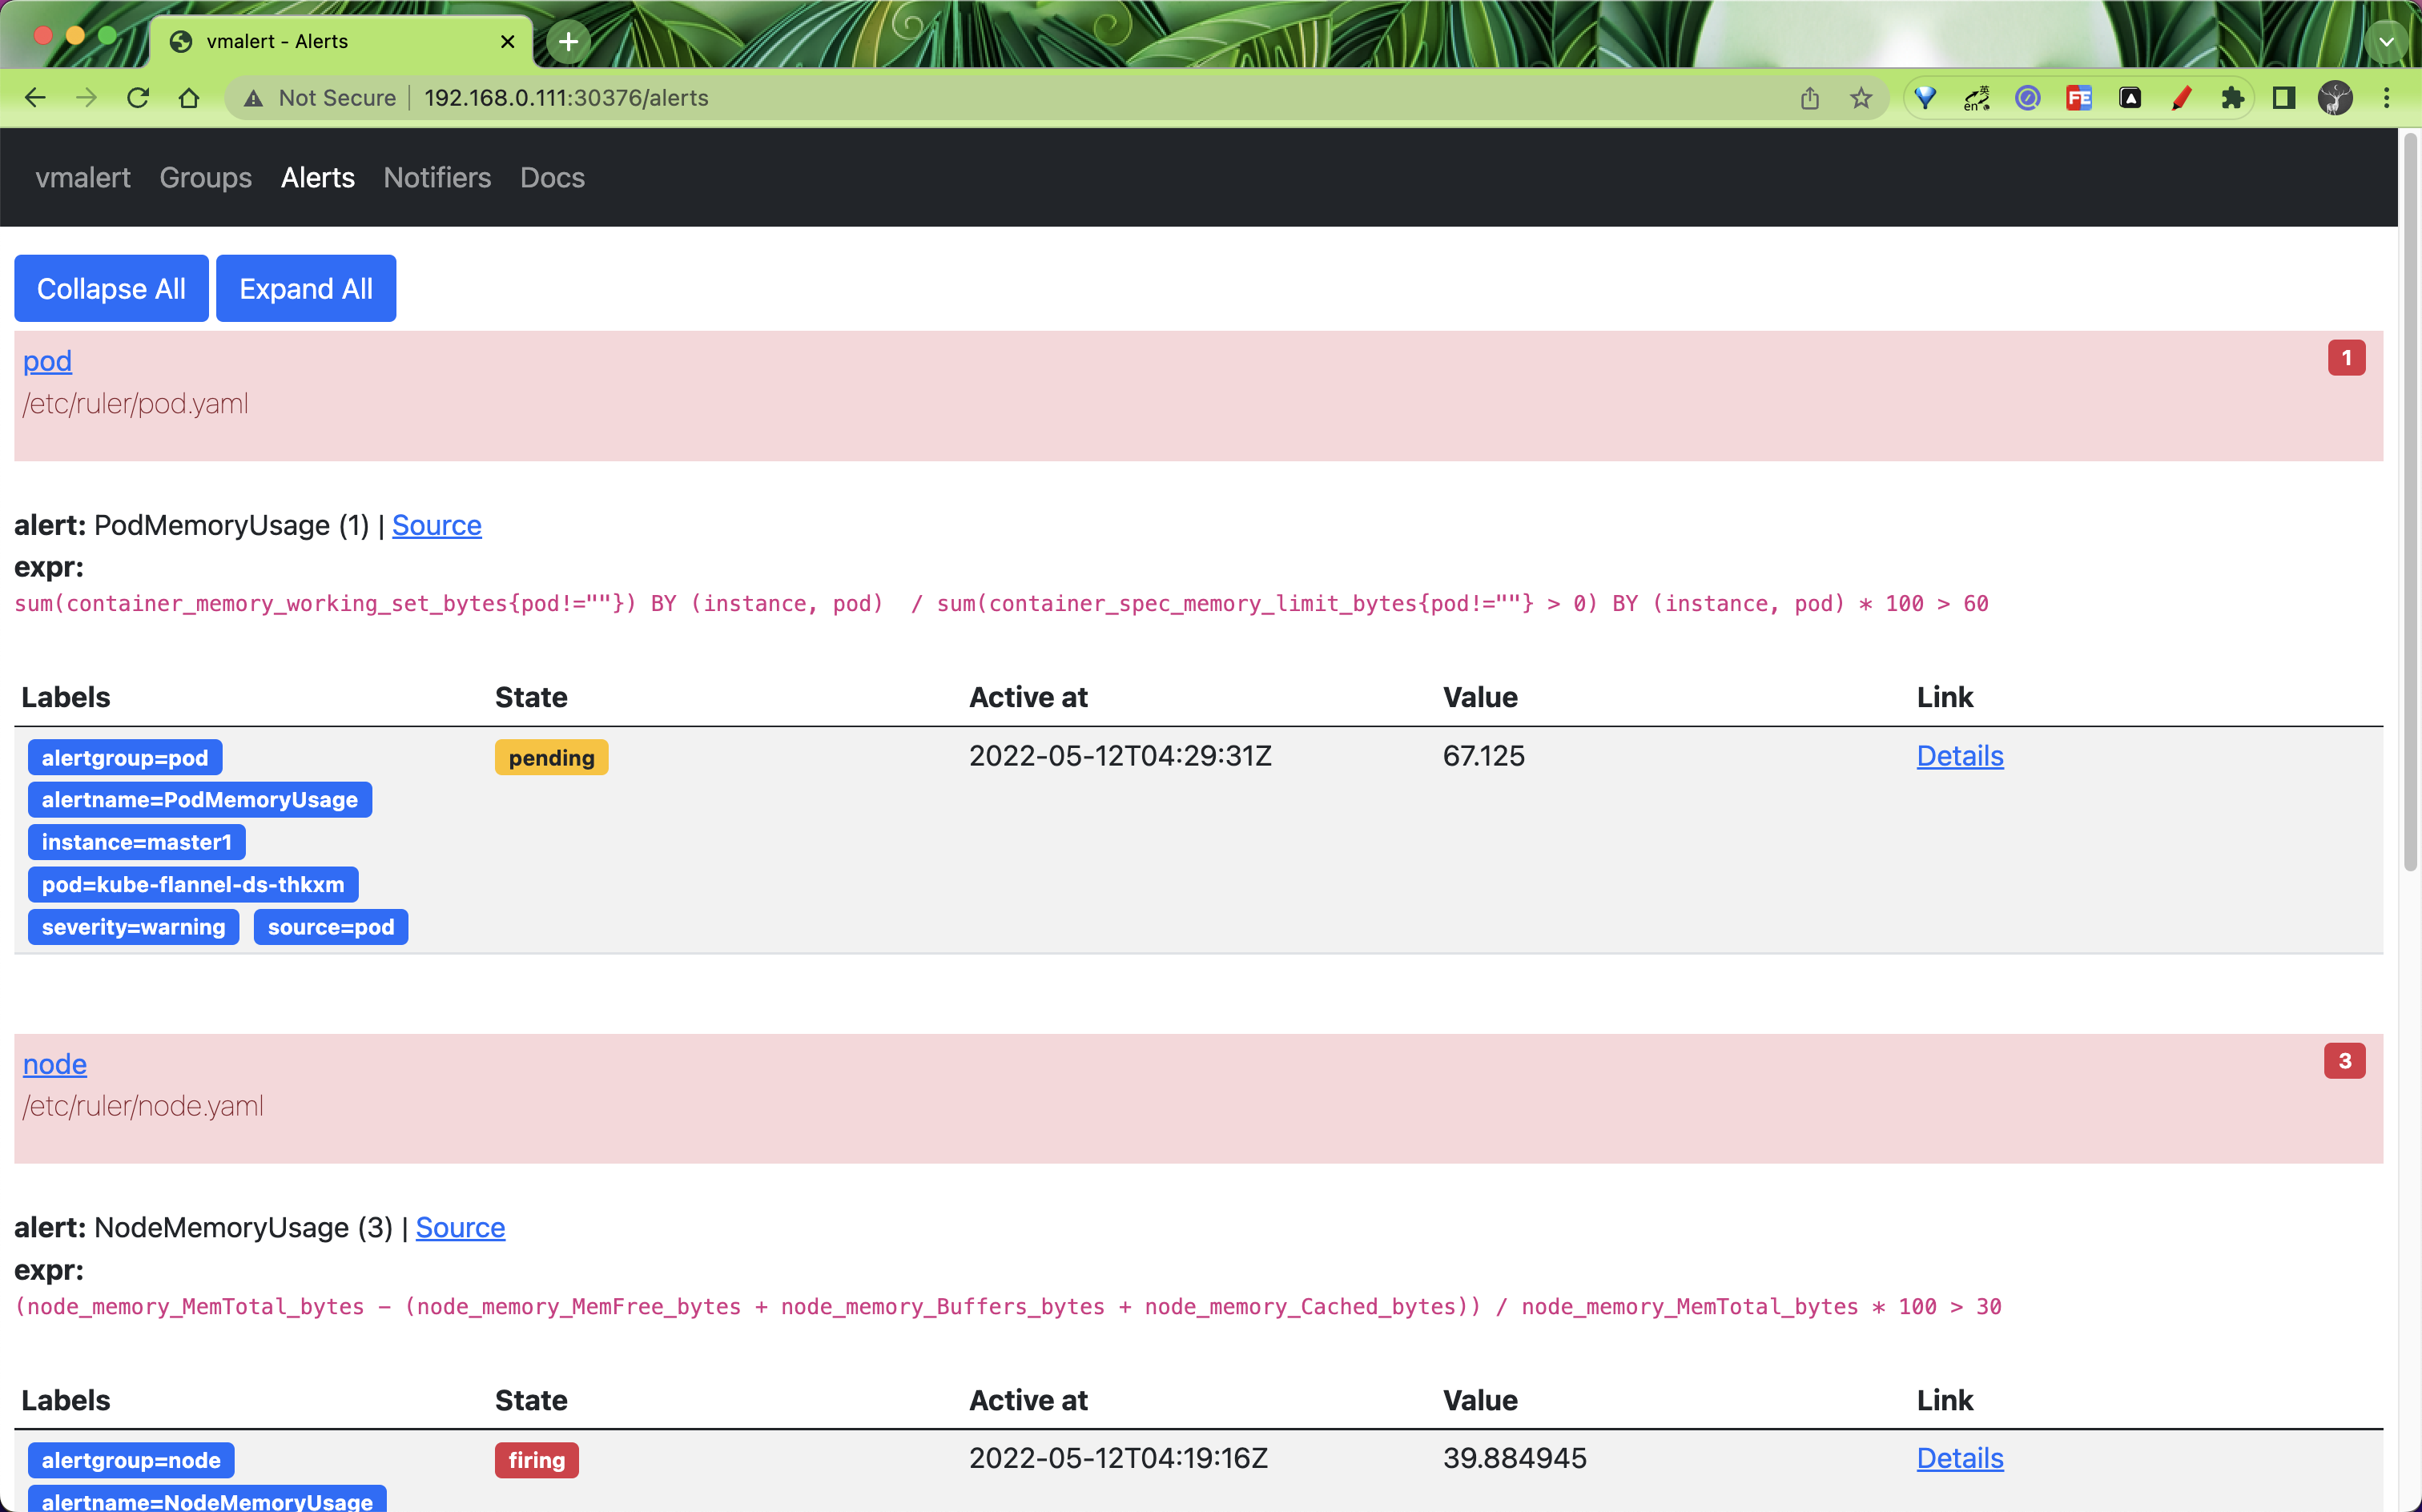Toggle the side panel

[x=2285, y=97]
